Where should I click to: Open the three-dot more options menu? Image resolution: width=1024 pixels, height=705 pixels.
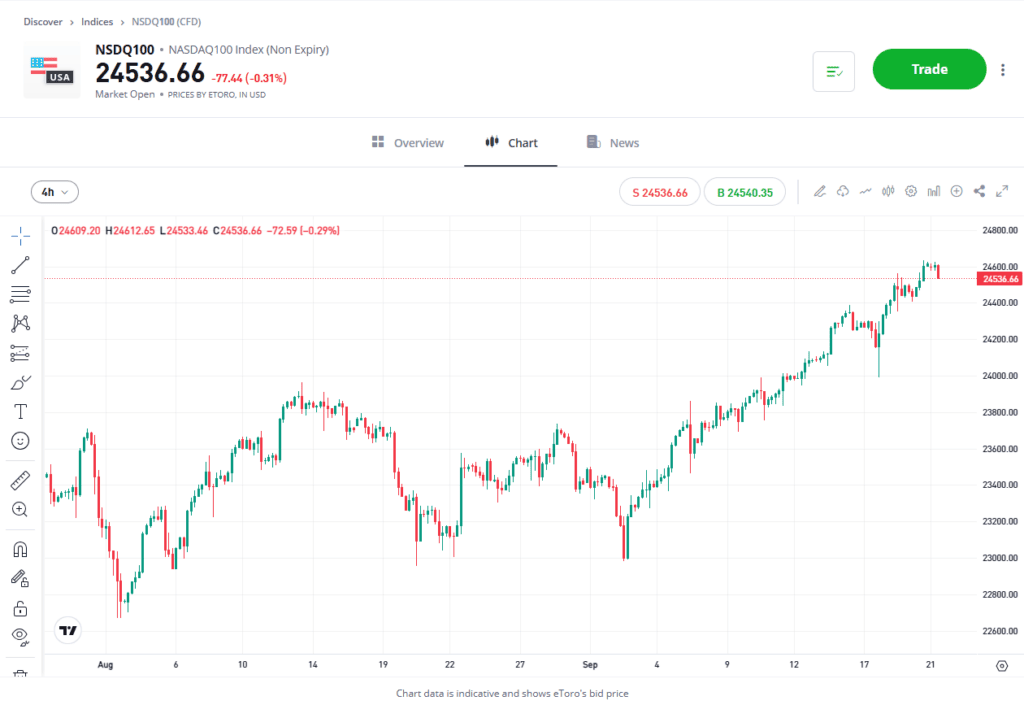coord(1003,70)
